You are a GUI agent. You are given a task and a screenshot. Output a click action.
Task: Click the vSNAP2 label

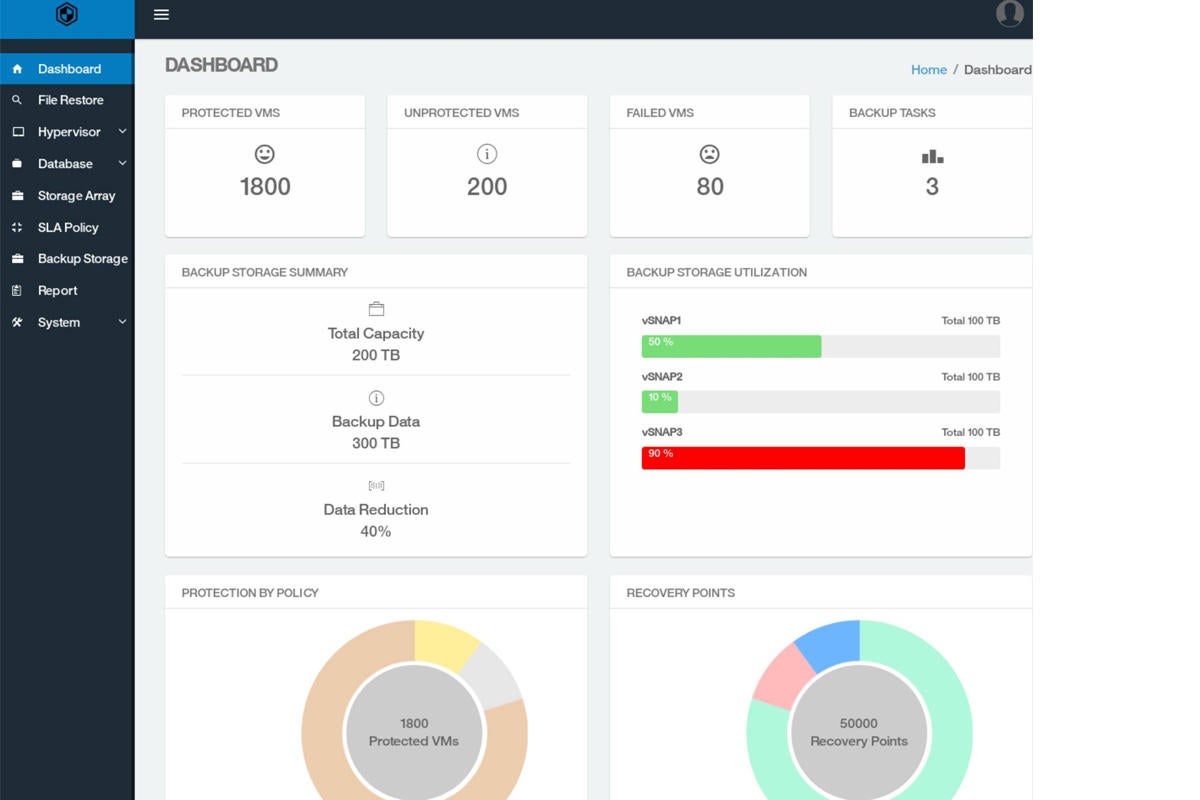662,377
